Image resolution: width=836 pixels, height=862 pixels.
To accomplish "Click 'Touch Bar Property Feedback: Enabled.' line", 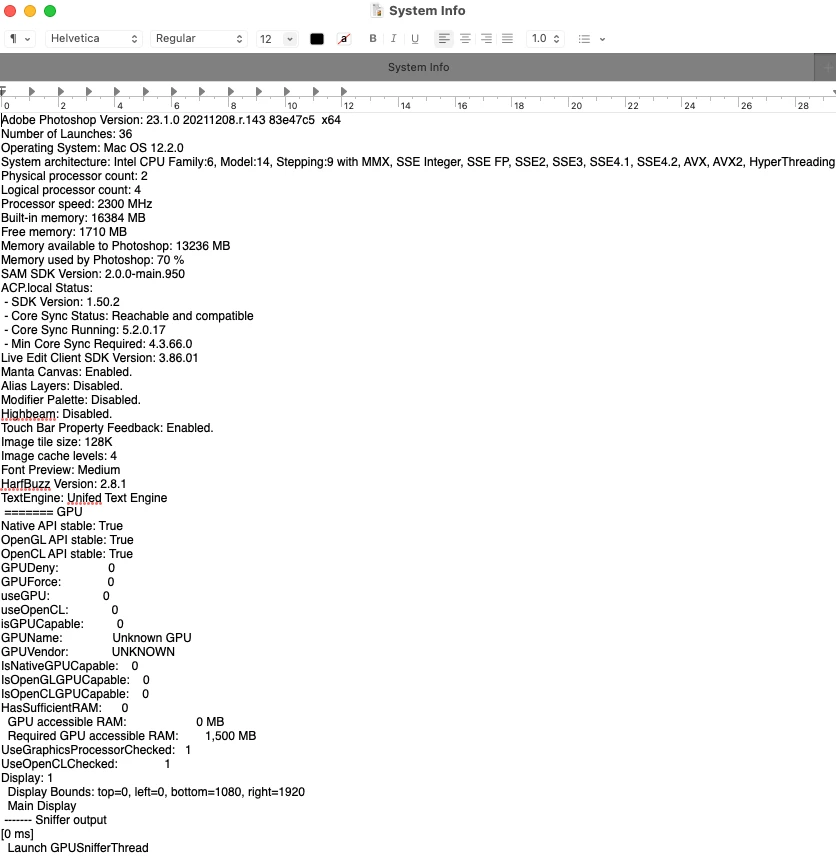I will coord(107,428).
